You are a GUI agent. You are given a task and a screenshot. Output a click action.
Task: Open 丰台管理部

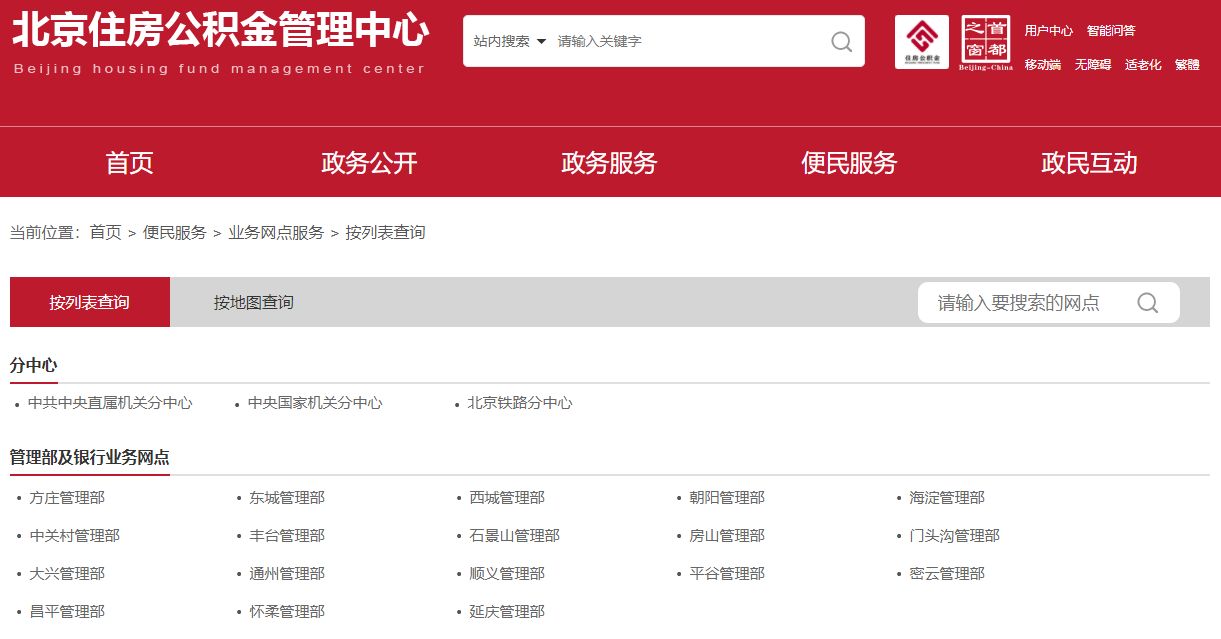(x=287, y=535)
